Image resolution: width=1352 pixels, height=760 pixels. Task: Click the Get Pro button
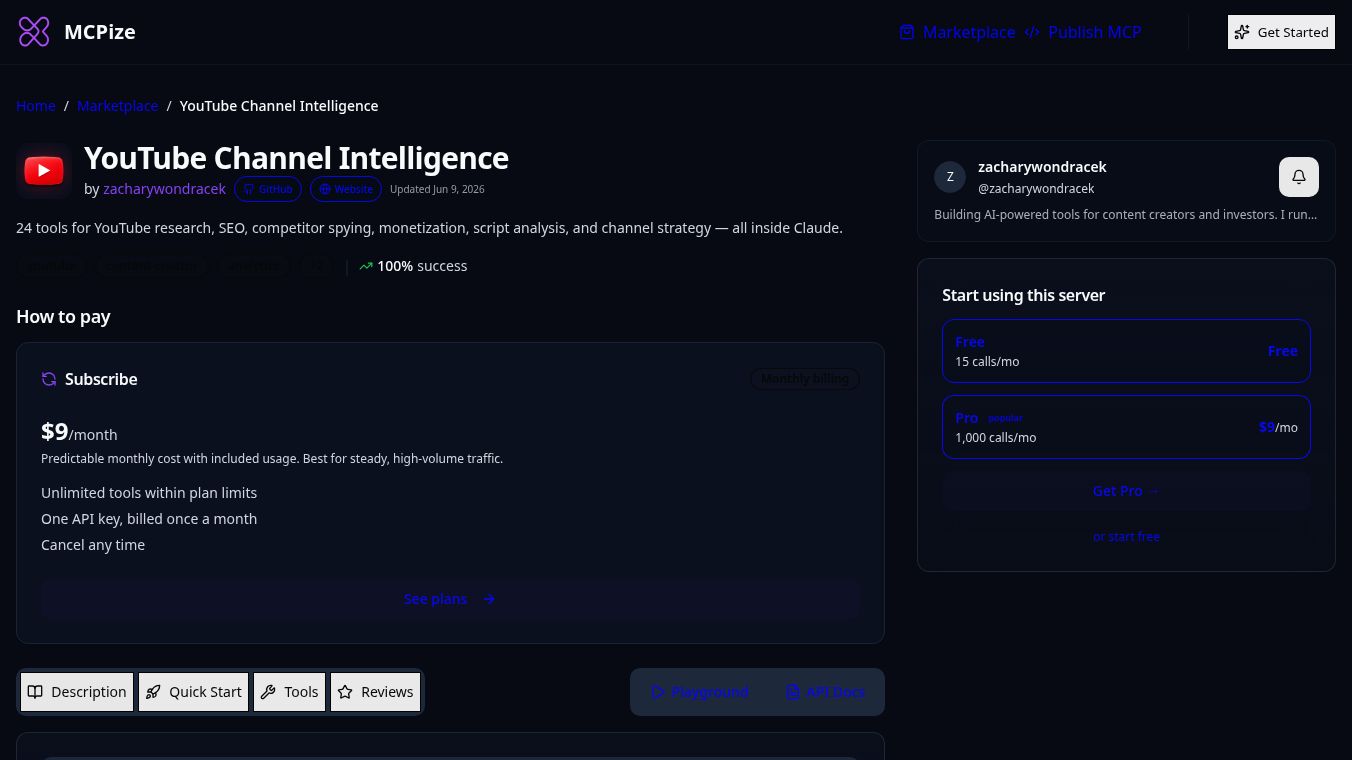1126,491
